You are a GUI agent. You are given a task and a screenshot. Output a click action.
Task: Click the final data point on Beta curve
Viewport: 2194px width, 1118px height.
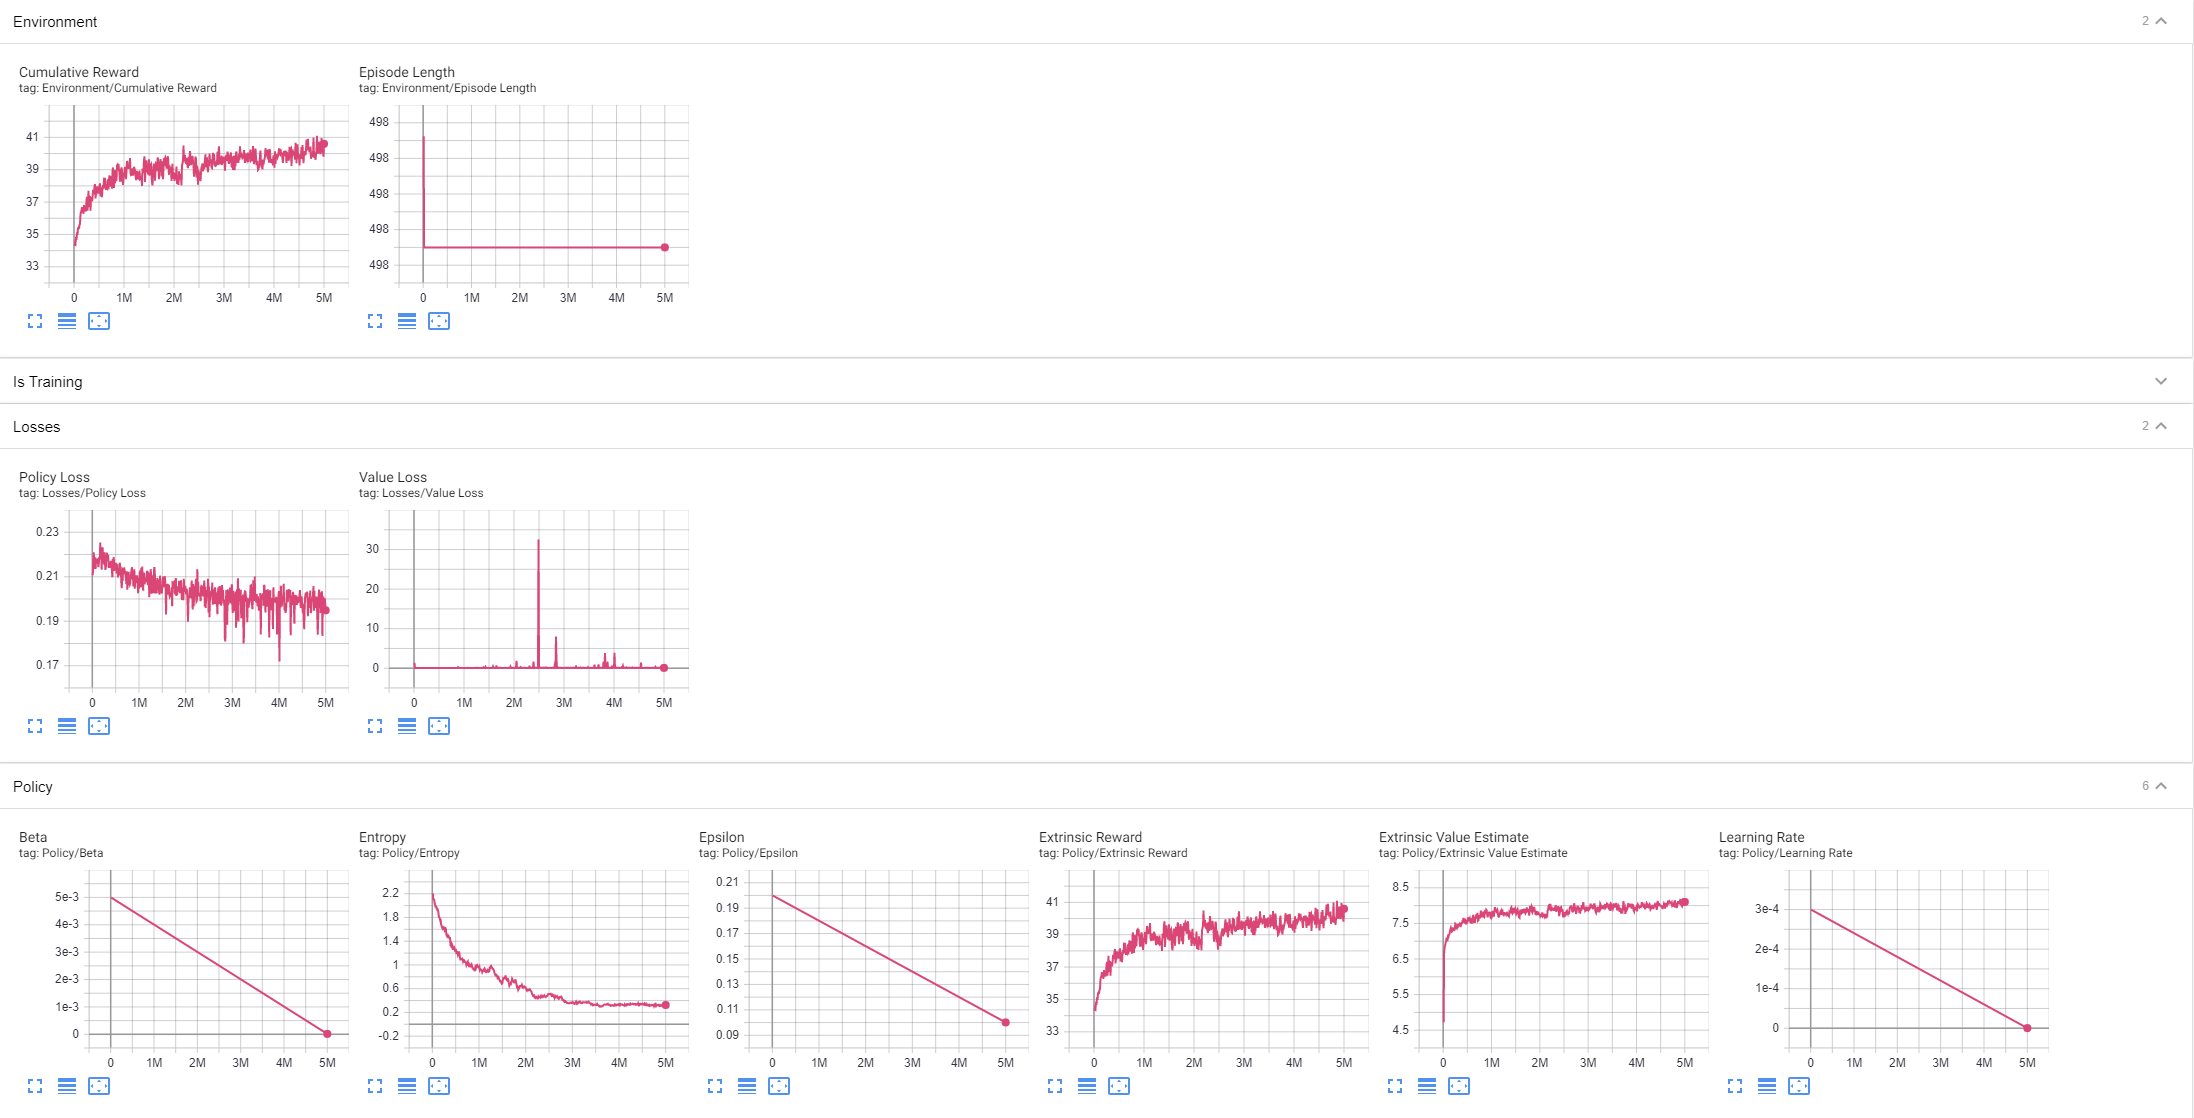click(327, 1034)
